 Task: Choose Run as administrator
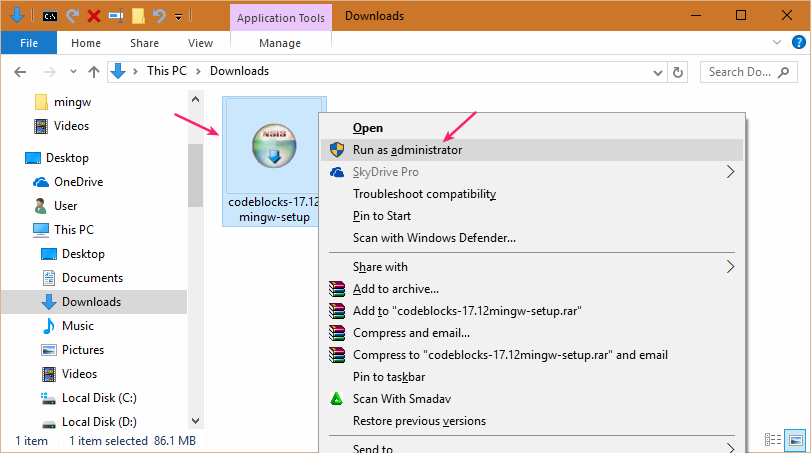click(532, 150)
